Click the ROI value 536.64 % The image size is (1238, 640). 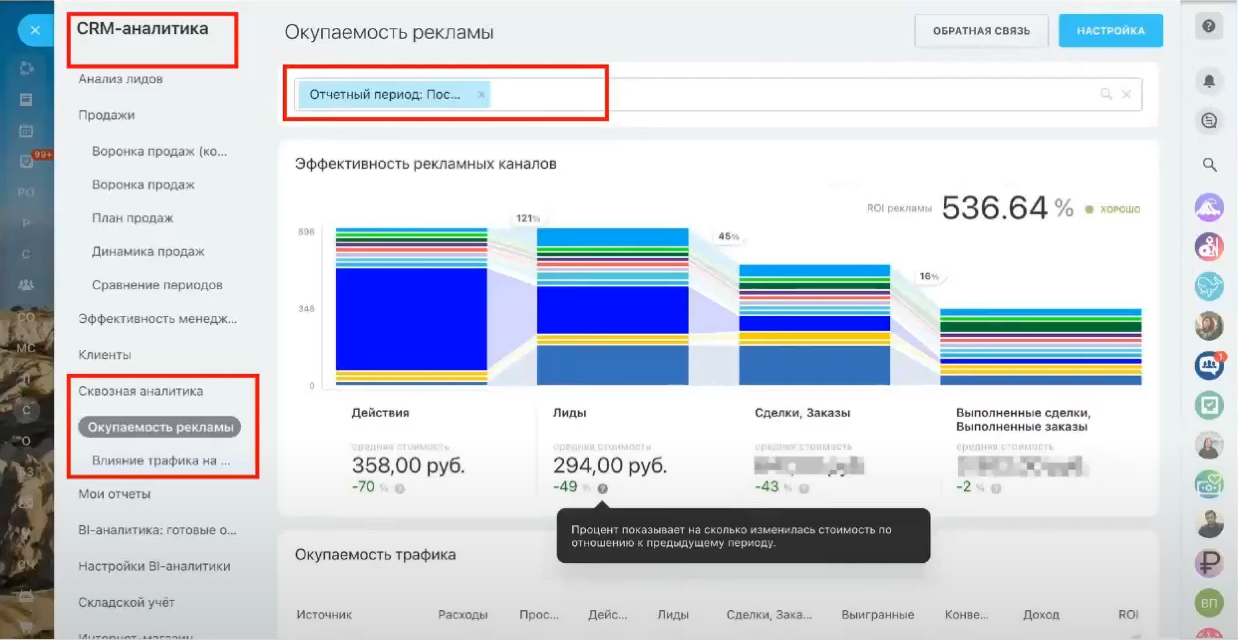(x=1007, y=207)
